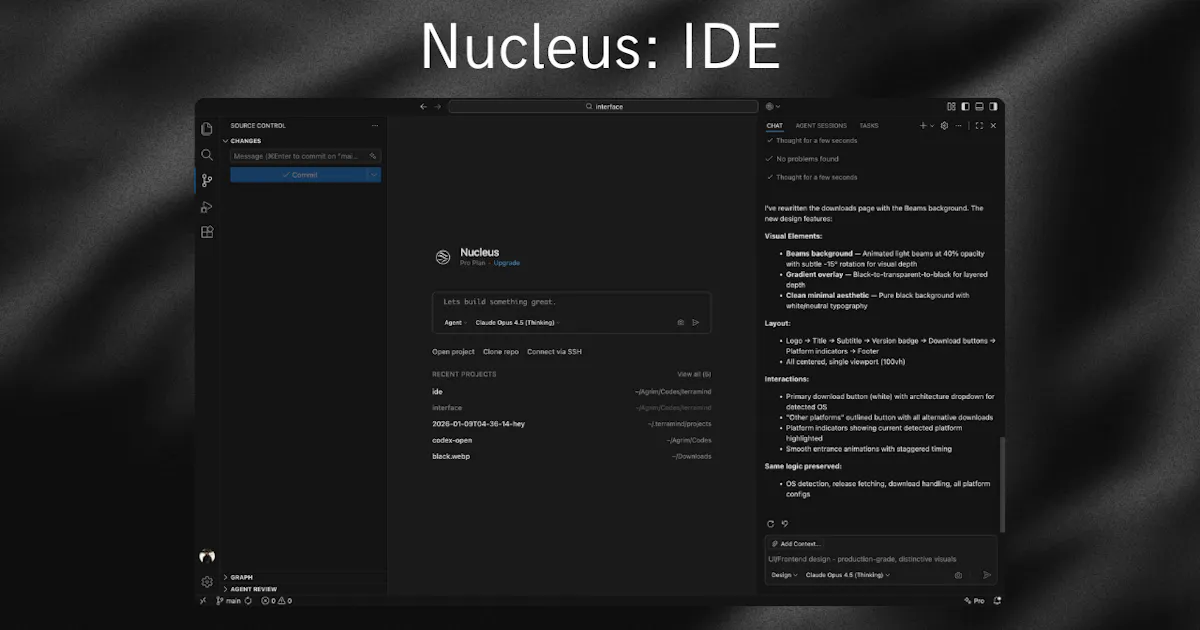The image size is (1200, 630).
Task: Click View all (5) recent projects
Action: [694, 374]
